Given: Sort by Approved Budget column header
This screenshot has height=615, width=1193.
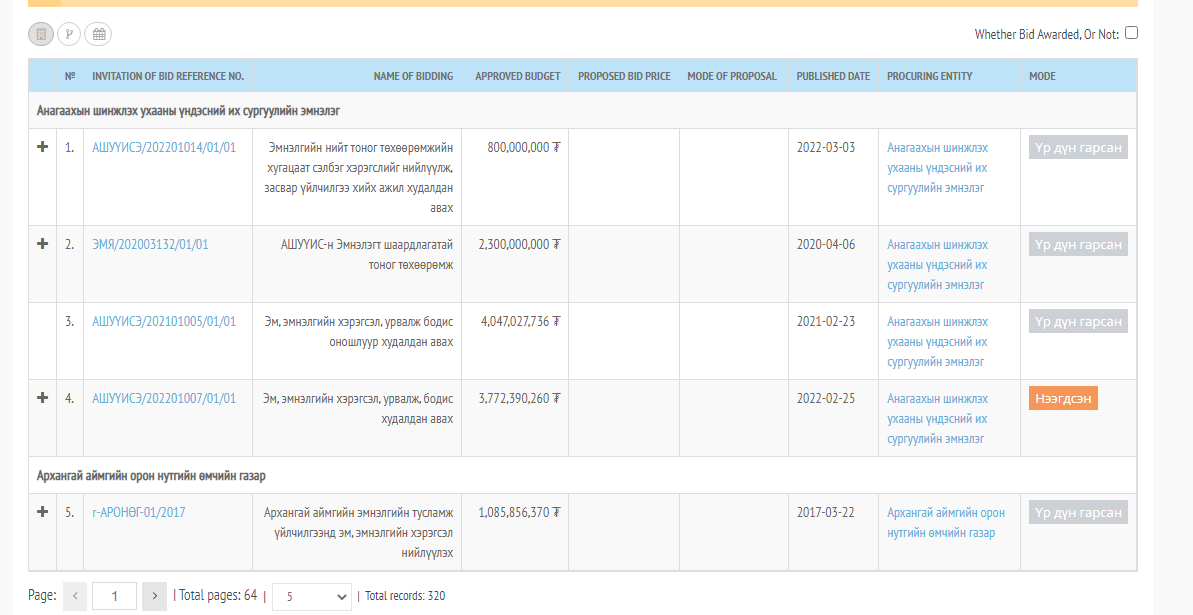Looking at the screenshot, I should pos(517,76).
